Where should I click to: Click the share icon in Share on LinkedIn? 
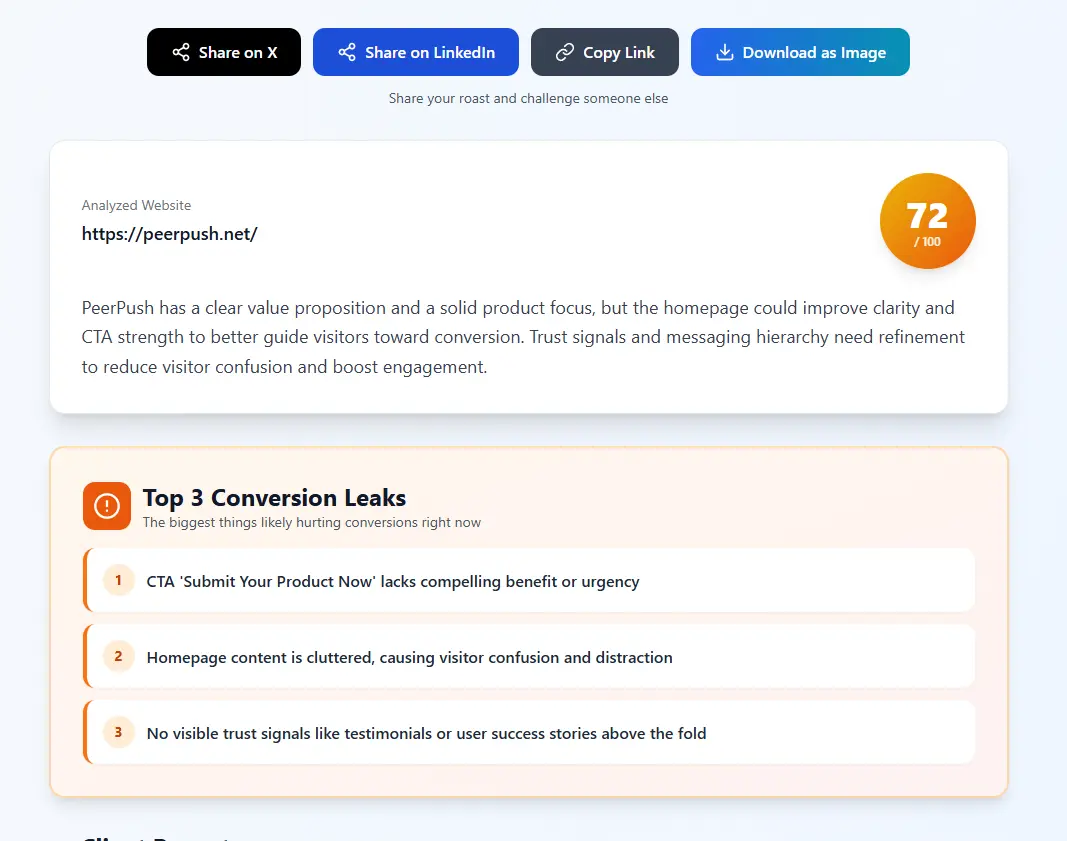coord(347,52)
